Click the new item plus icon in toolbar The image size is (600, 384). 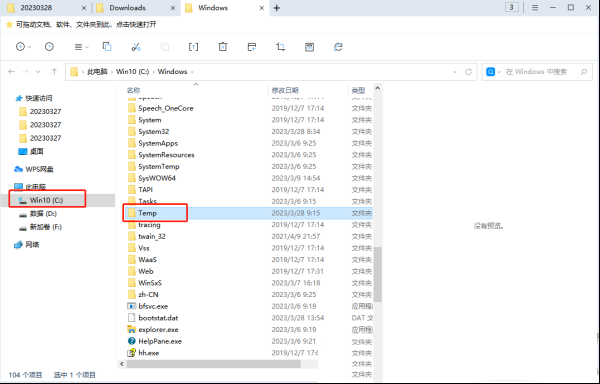point(20,47)
